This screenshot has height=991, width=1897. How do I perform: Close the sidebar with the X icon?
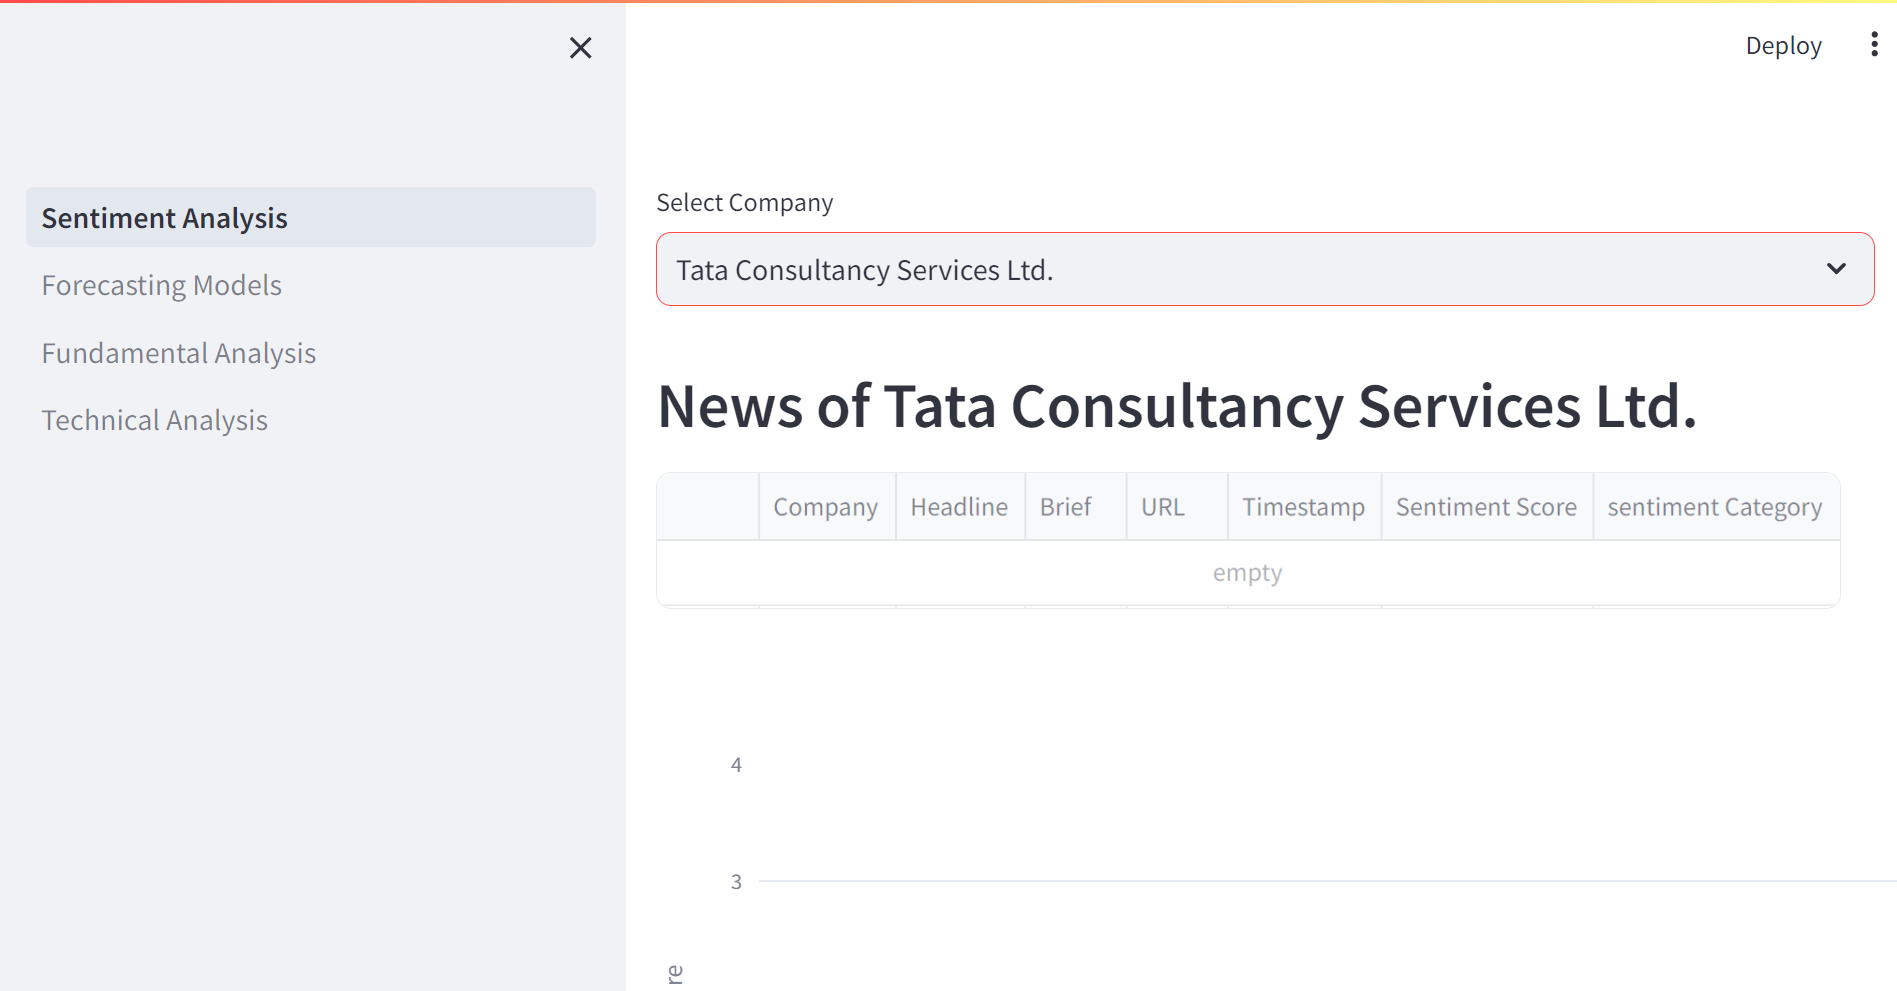tap(580, 48)
